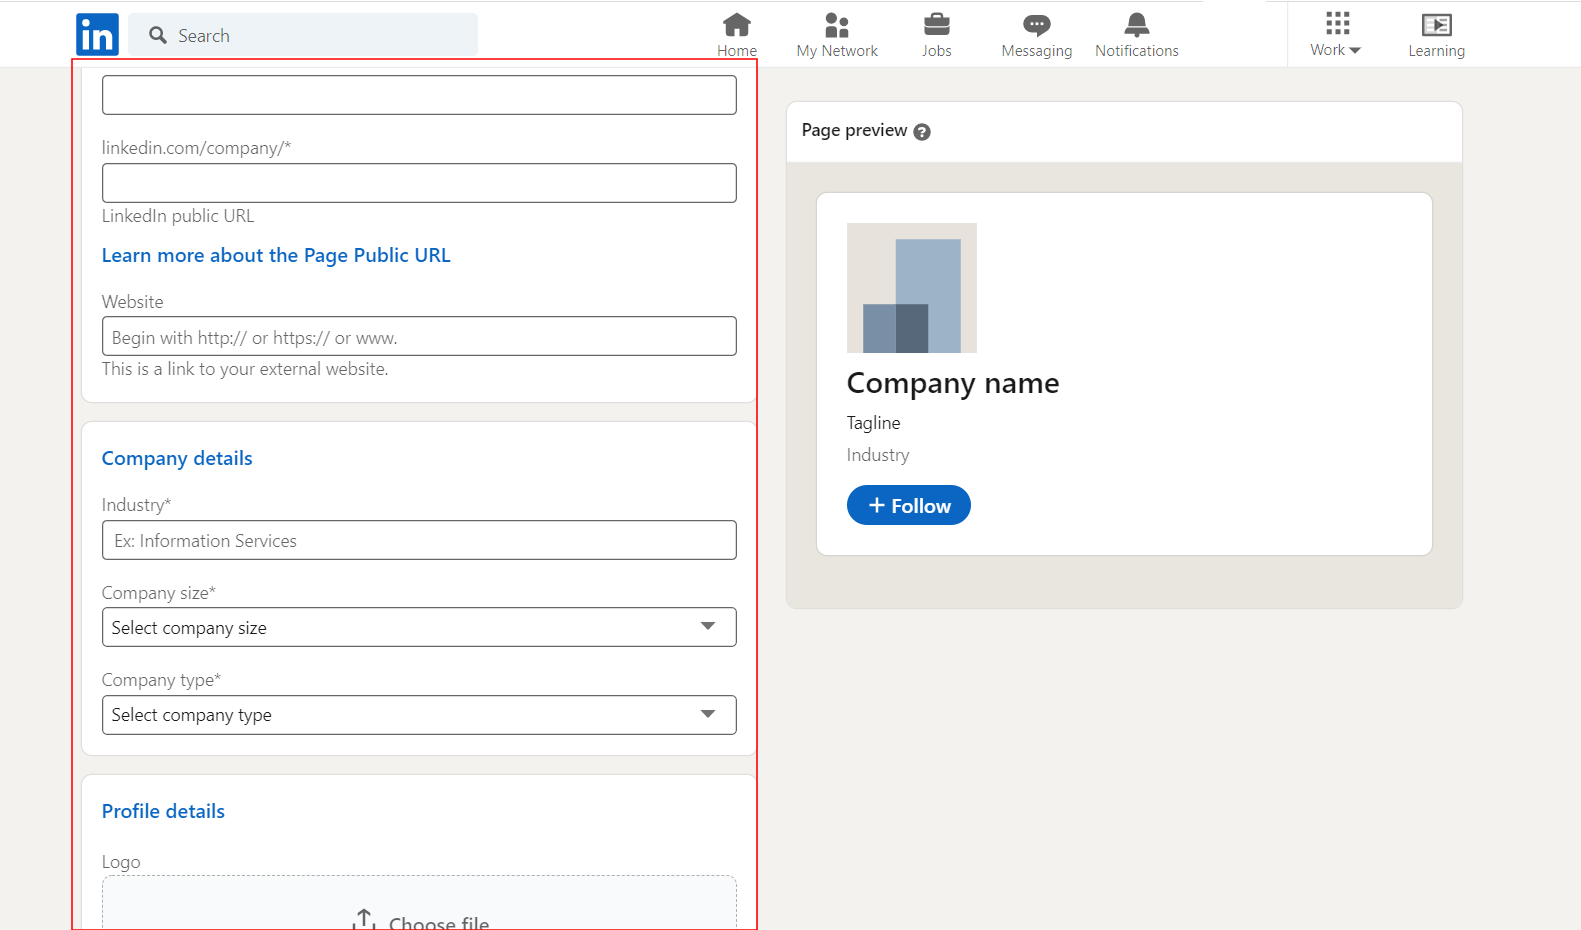Click the Industry text in preview card
The width and height of the screenshot is (1581, 930).
point(878,455)
